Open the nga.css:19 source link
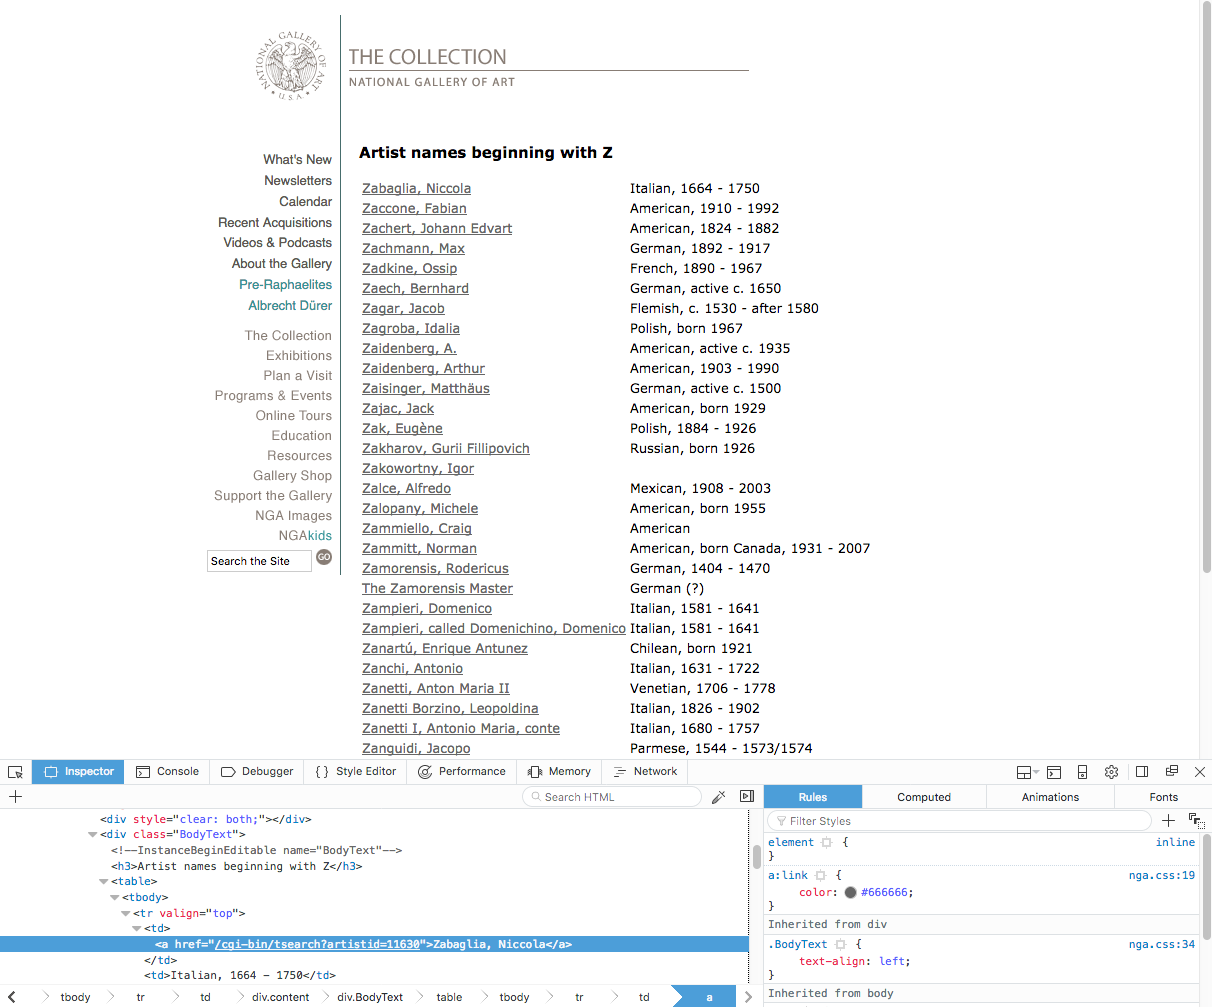The height and width of the screenshot is (1007, 1212). (x=1162, y=875)
